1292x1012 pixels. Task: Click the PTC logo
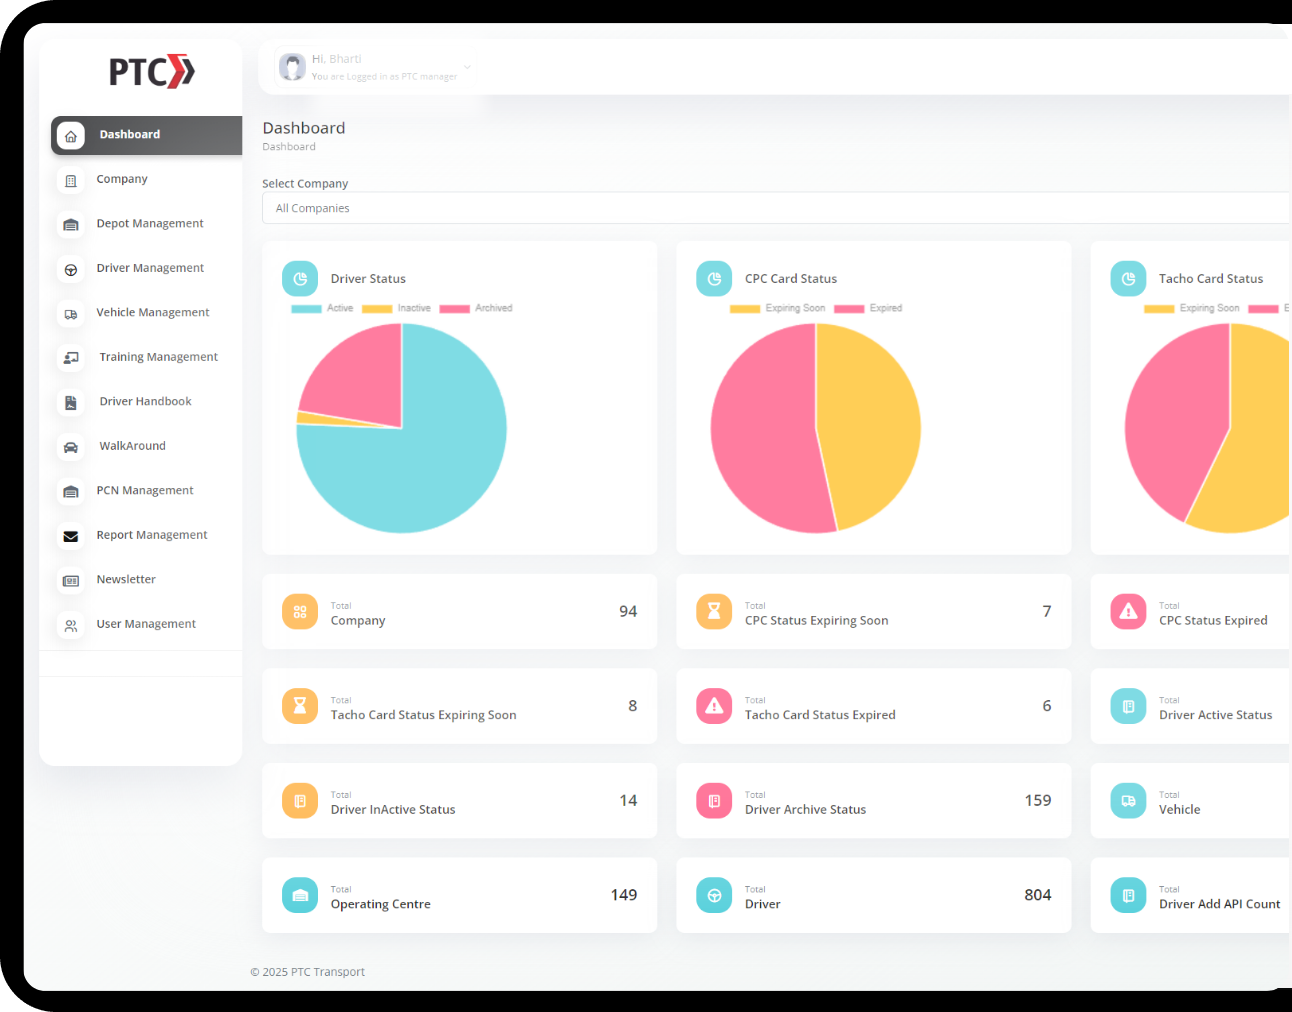(151, 72)
